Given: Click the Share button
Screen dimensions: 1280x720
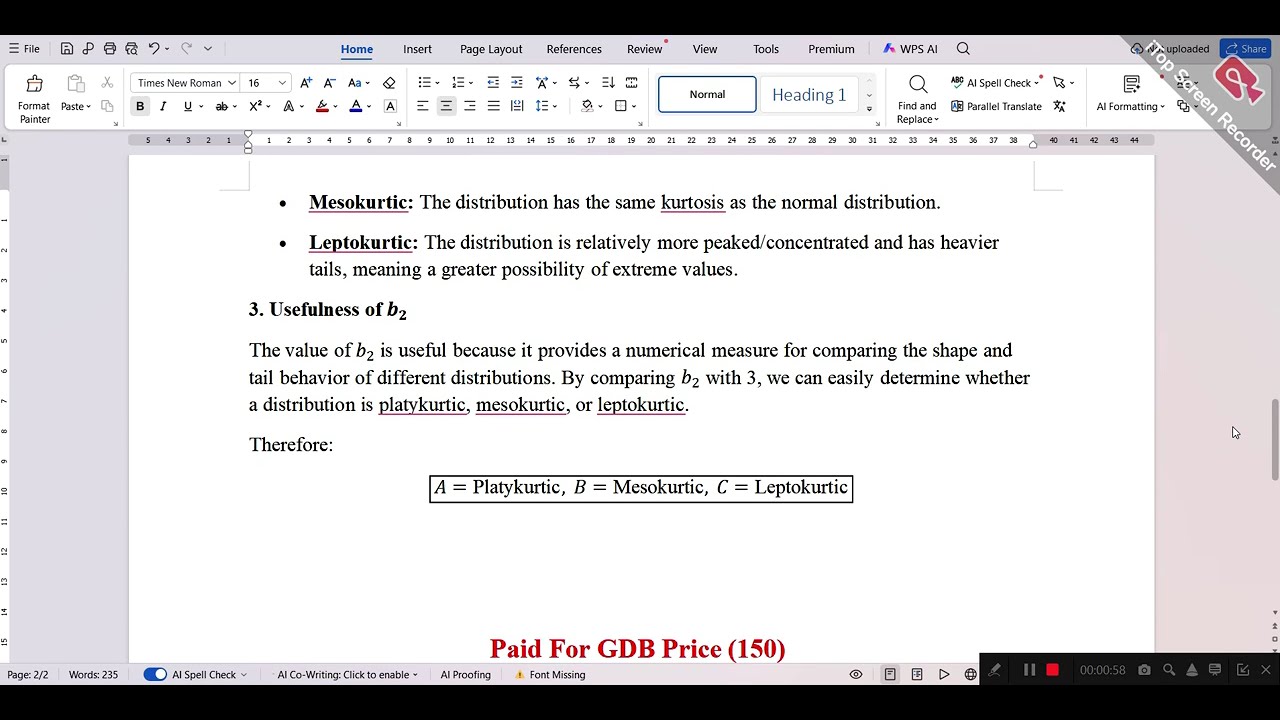Looking at the screenshot, I should click(x=1245, y=48).
